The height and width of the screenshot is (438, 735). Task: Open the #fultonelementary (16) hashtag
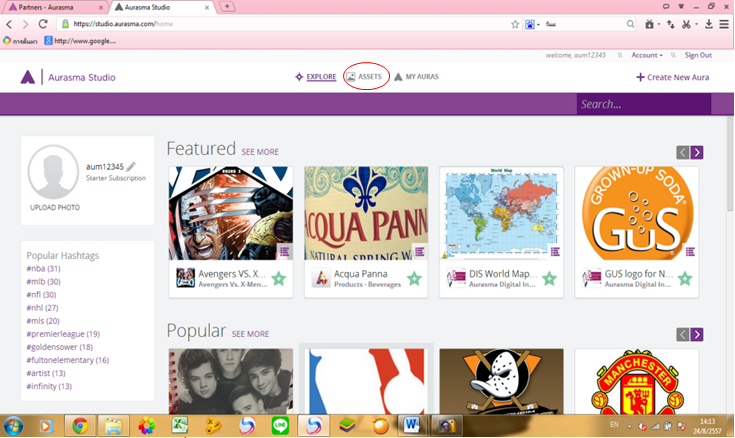pyautogui.click(x=68, y=360)
